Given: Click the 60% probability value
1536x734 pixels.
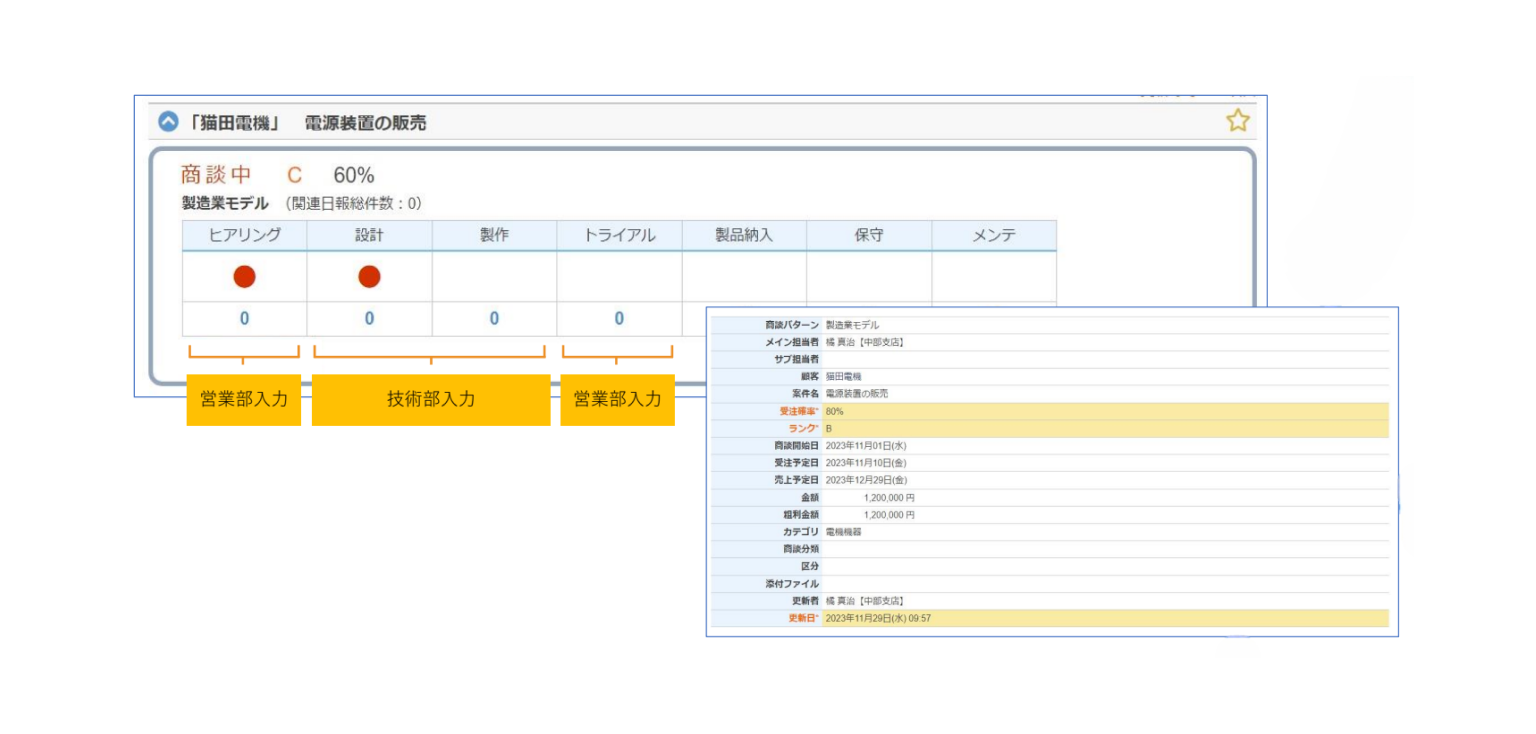Looking at the screenshot, I should (x=354, y=175).
